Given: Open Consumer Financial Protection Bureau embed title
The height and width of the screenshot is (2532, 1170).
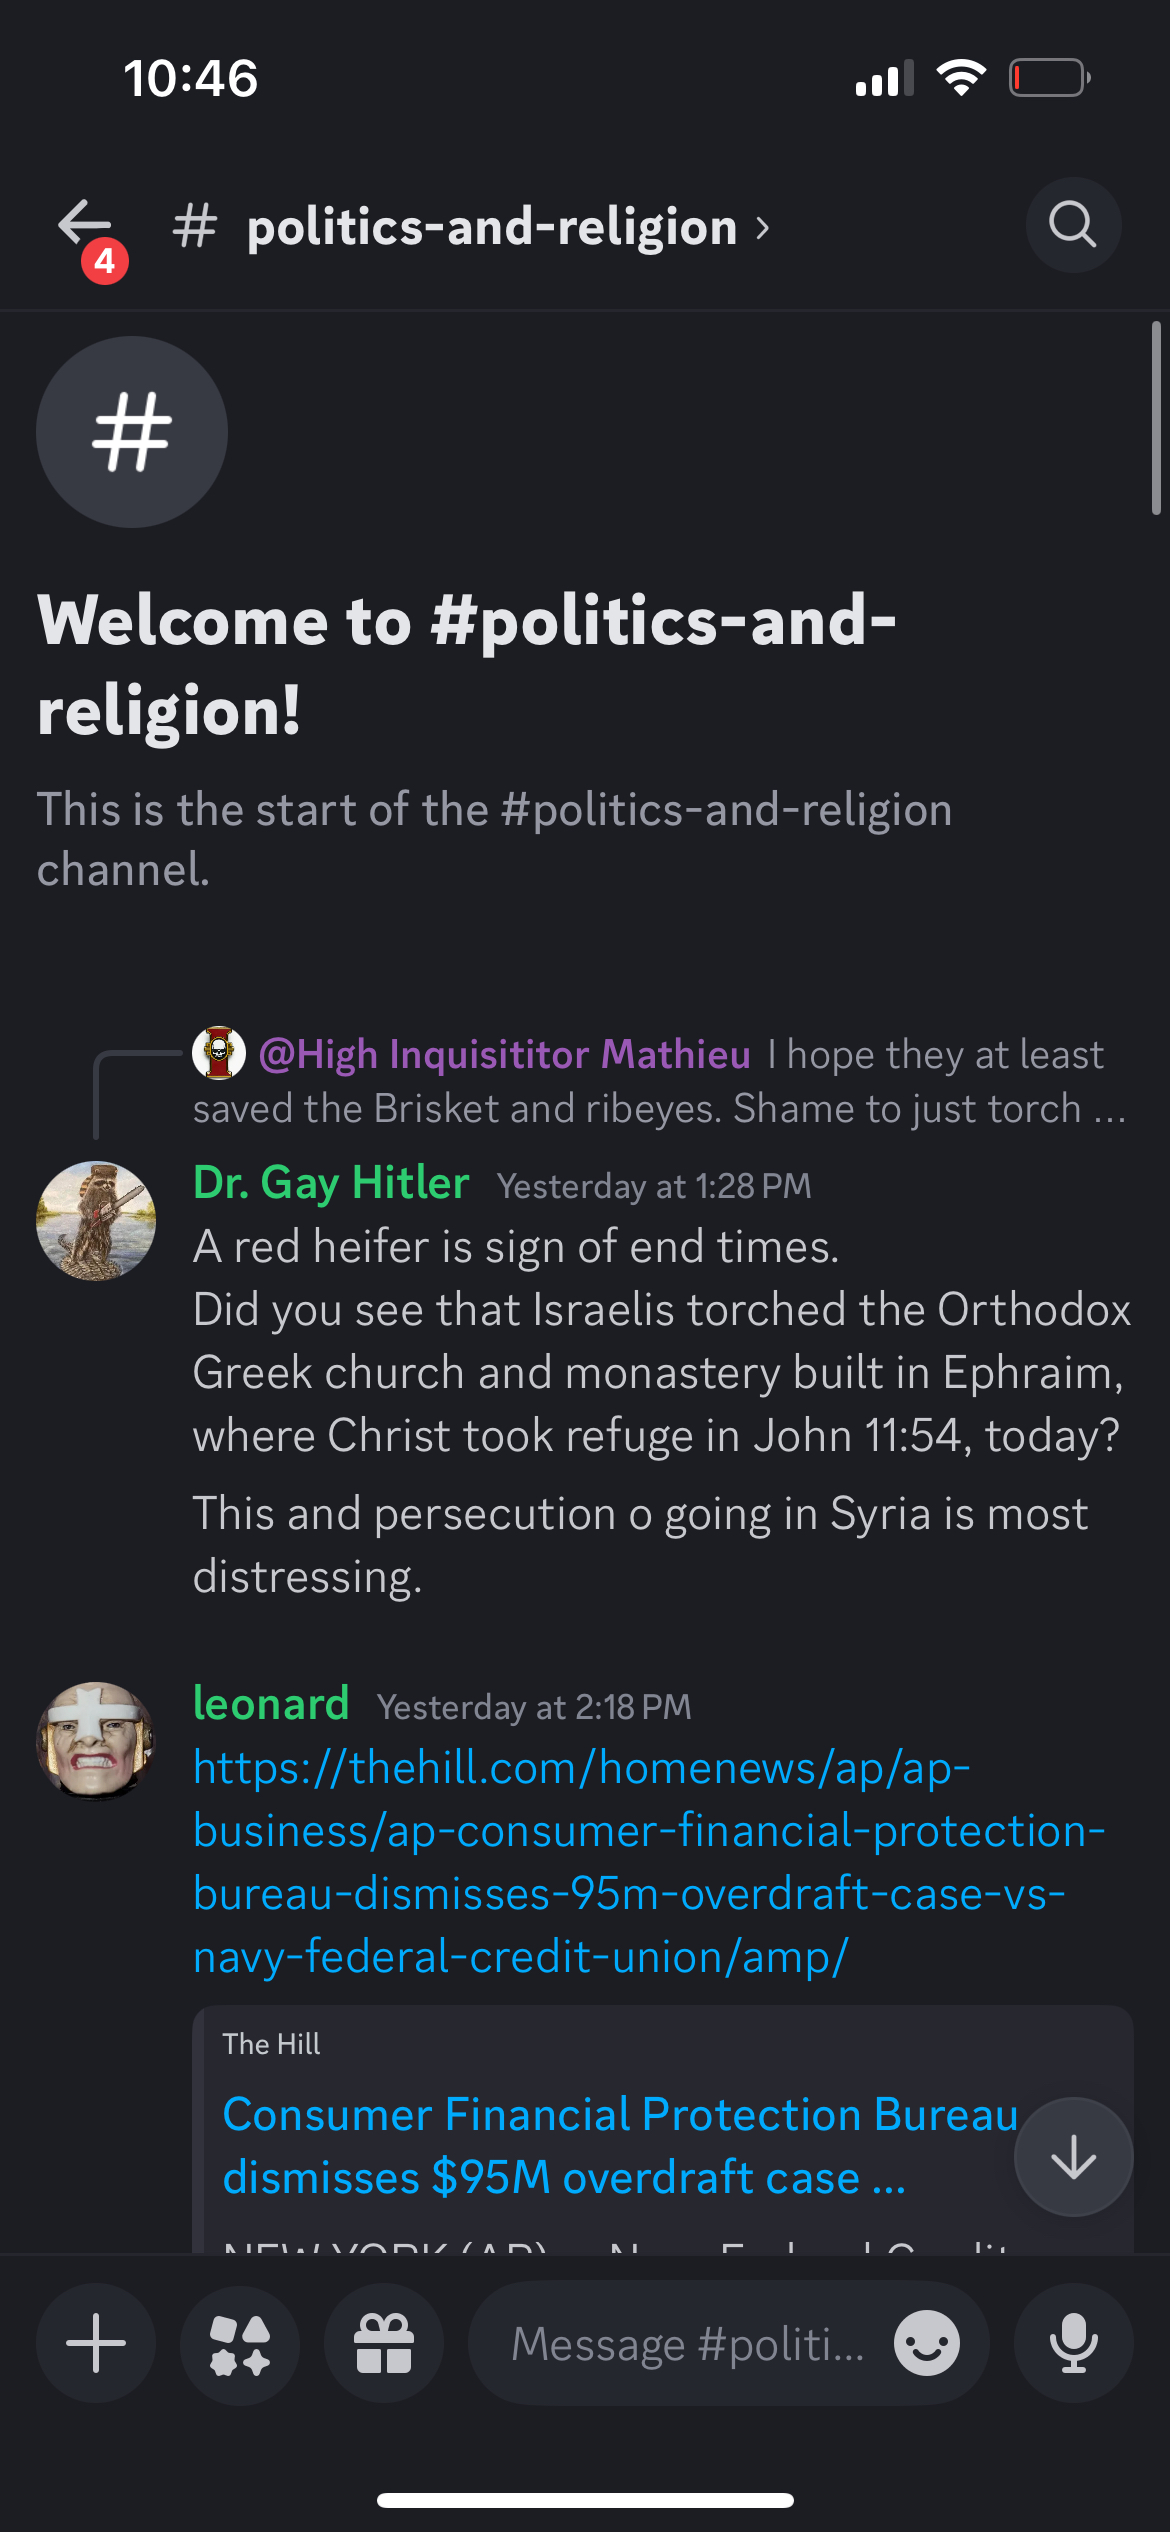Looking at the screenshot, I should pos(600,2146).
